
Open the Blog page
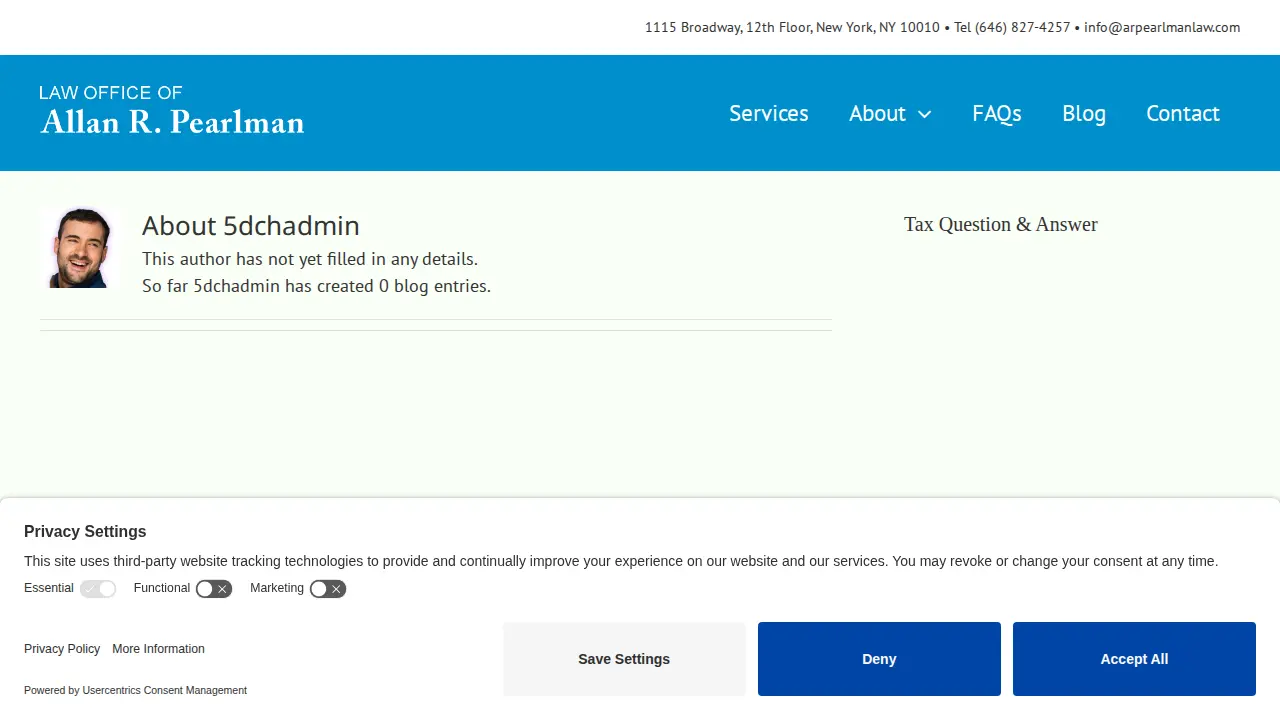[x=1084, y=113]
